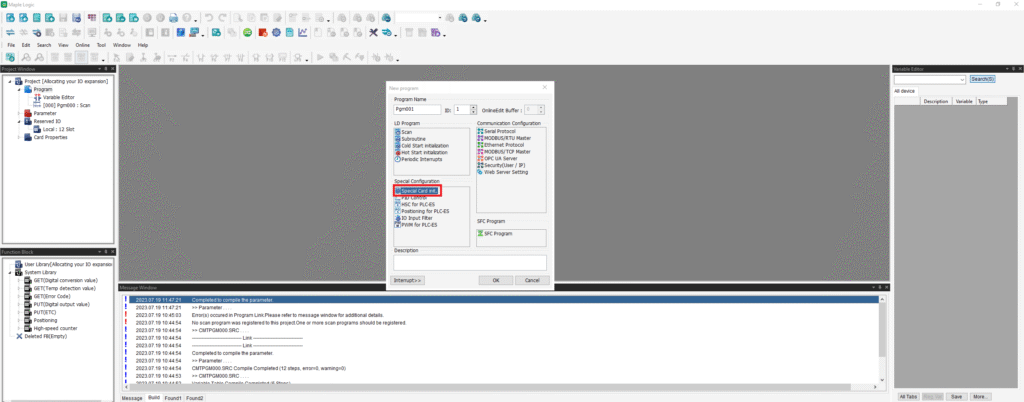1024x402 pixels.
Task: Click the Redo arrow in toolbar
Action: (222, 18)
